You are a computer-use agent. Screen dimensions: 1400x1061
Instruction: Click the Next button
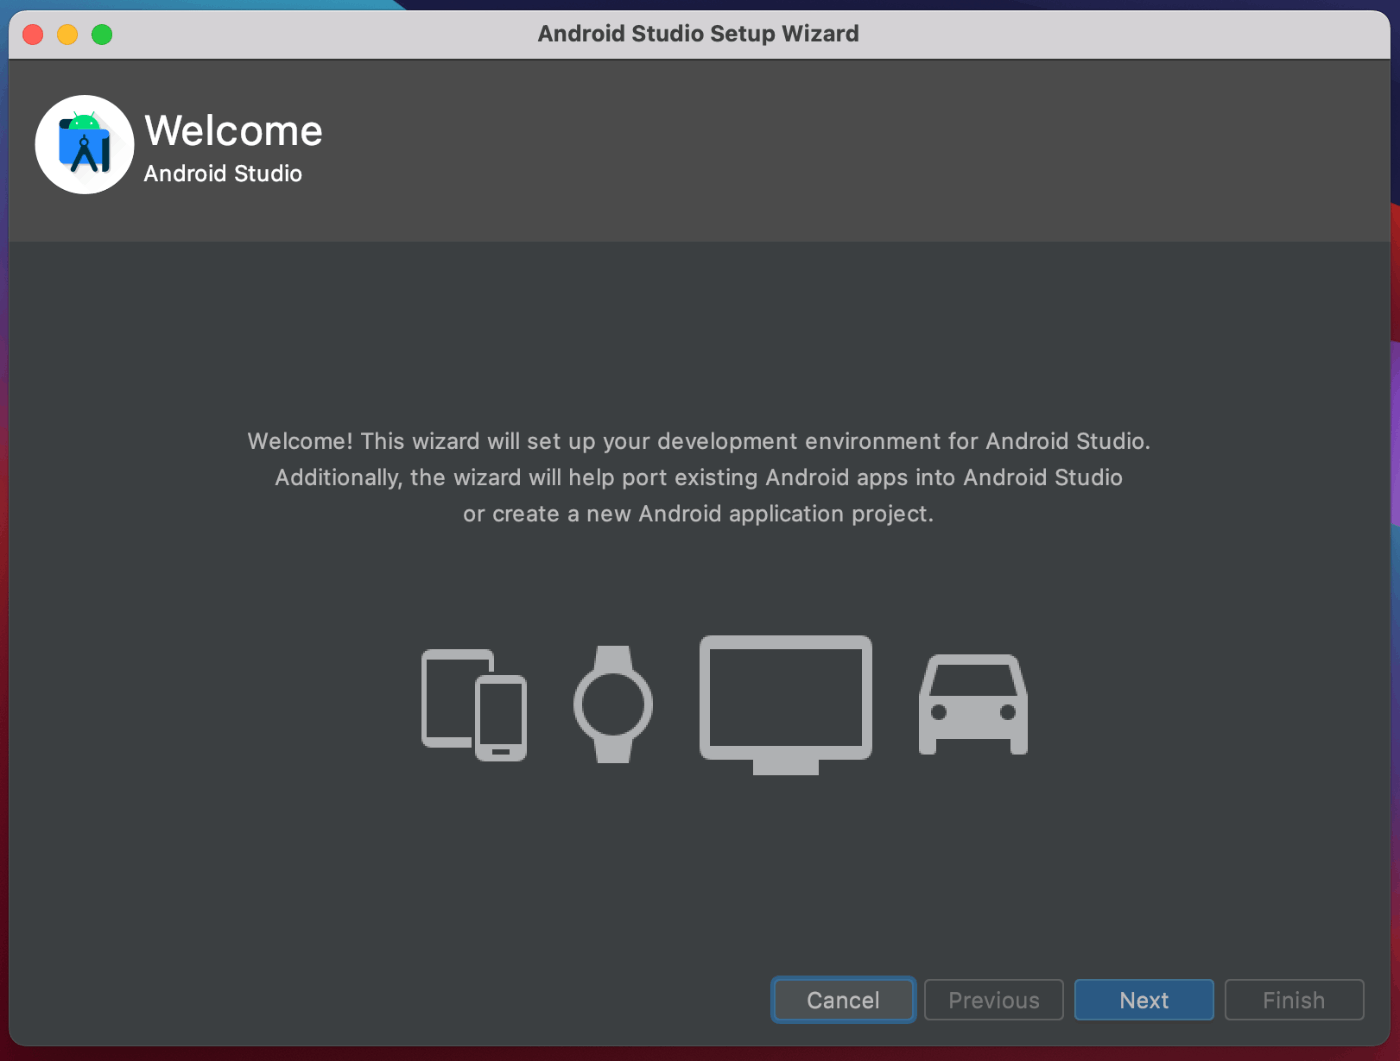coord(1144,1000)
